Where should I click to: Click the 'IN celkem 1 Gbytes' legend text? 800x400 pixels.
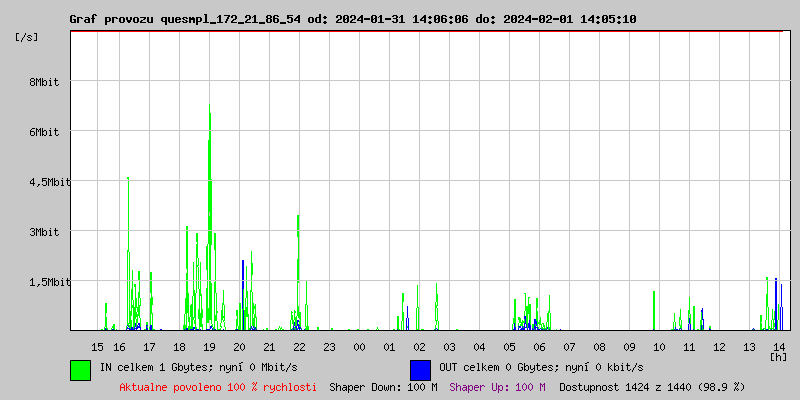click(x=176, y=369)
